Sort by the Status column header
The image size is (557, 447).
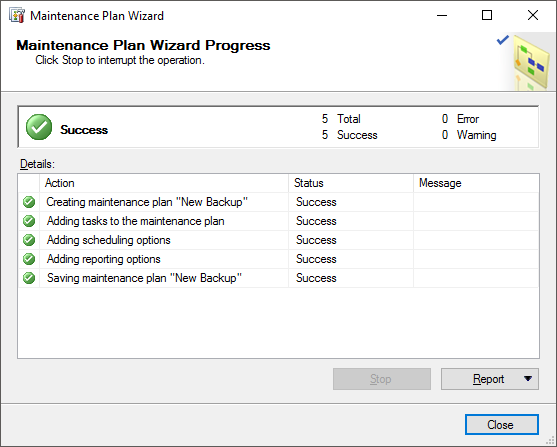351,183
